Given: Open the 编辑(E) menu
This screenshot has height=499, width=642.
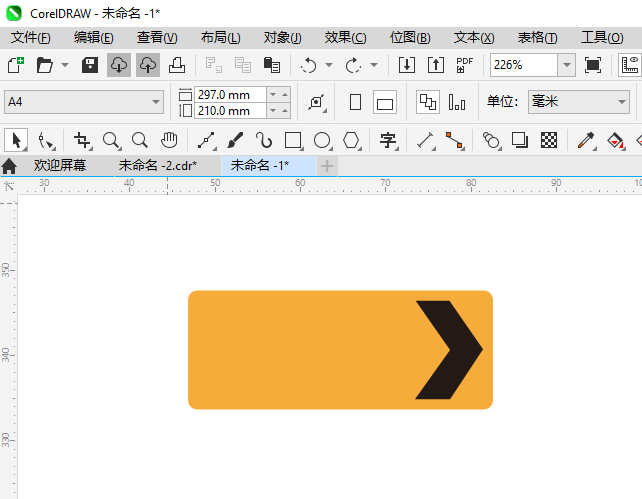Looking at the screenshot, I should (x=94, y=38).
